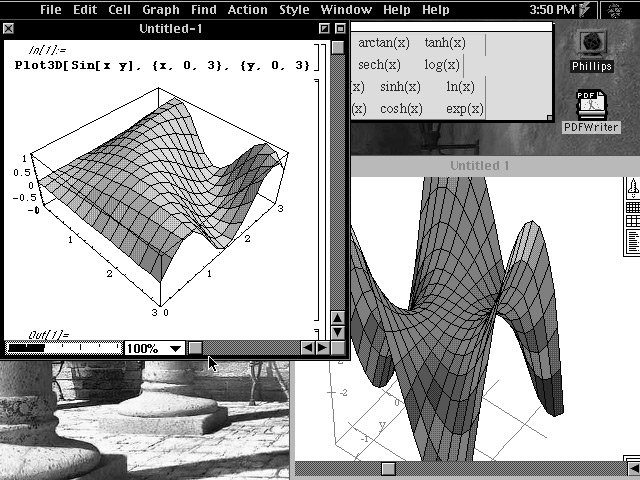Open the Help menu beside the Window menu
The image size is (640, 480).
click(x=397, y=9)
